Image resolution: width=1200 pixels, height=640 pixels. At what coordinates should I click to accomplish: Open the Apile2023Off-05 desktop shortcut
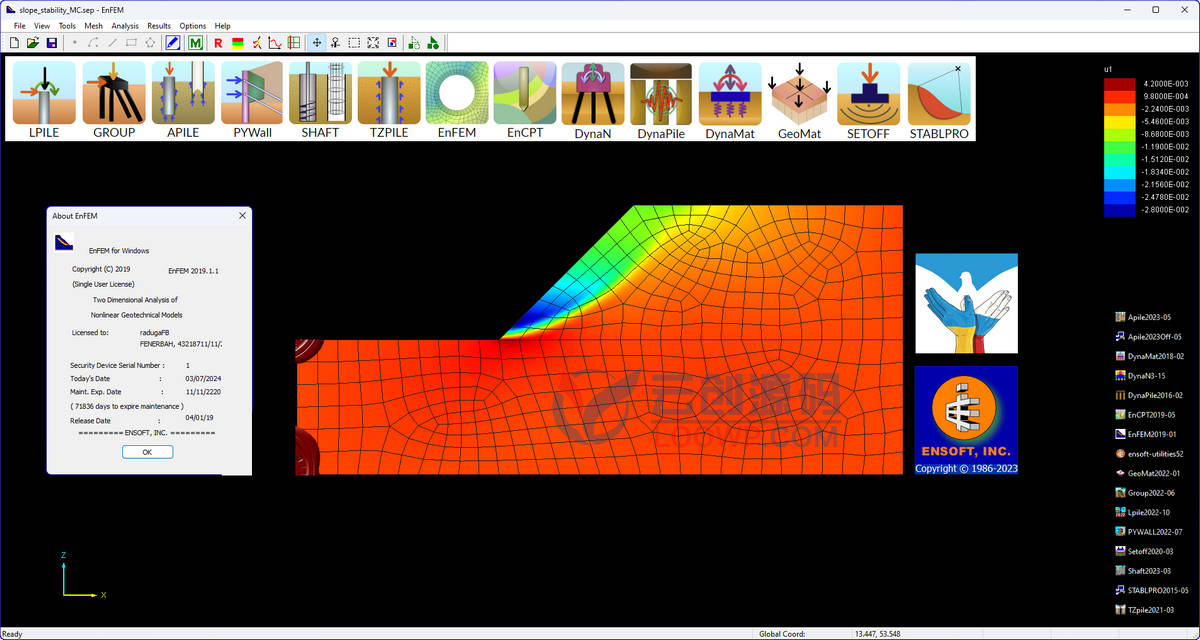(1149, 337)
